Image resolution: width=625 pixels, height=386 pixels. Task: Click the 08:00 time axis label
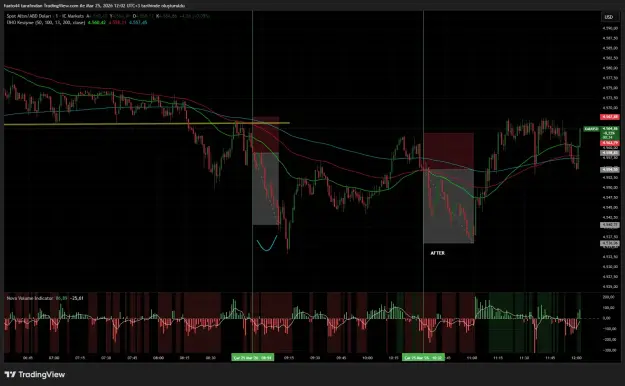(x=158, y=358)
